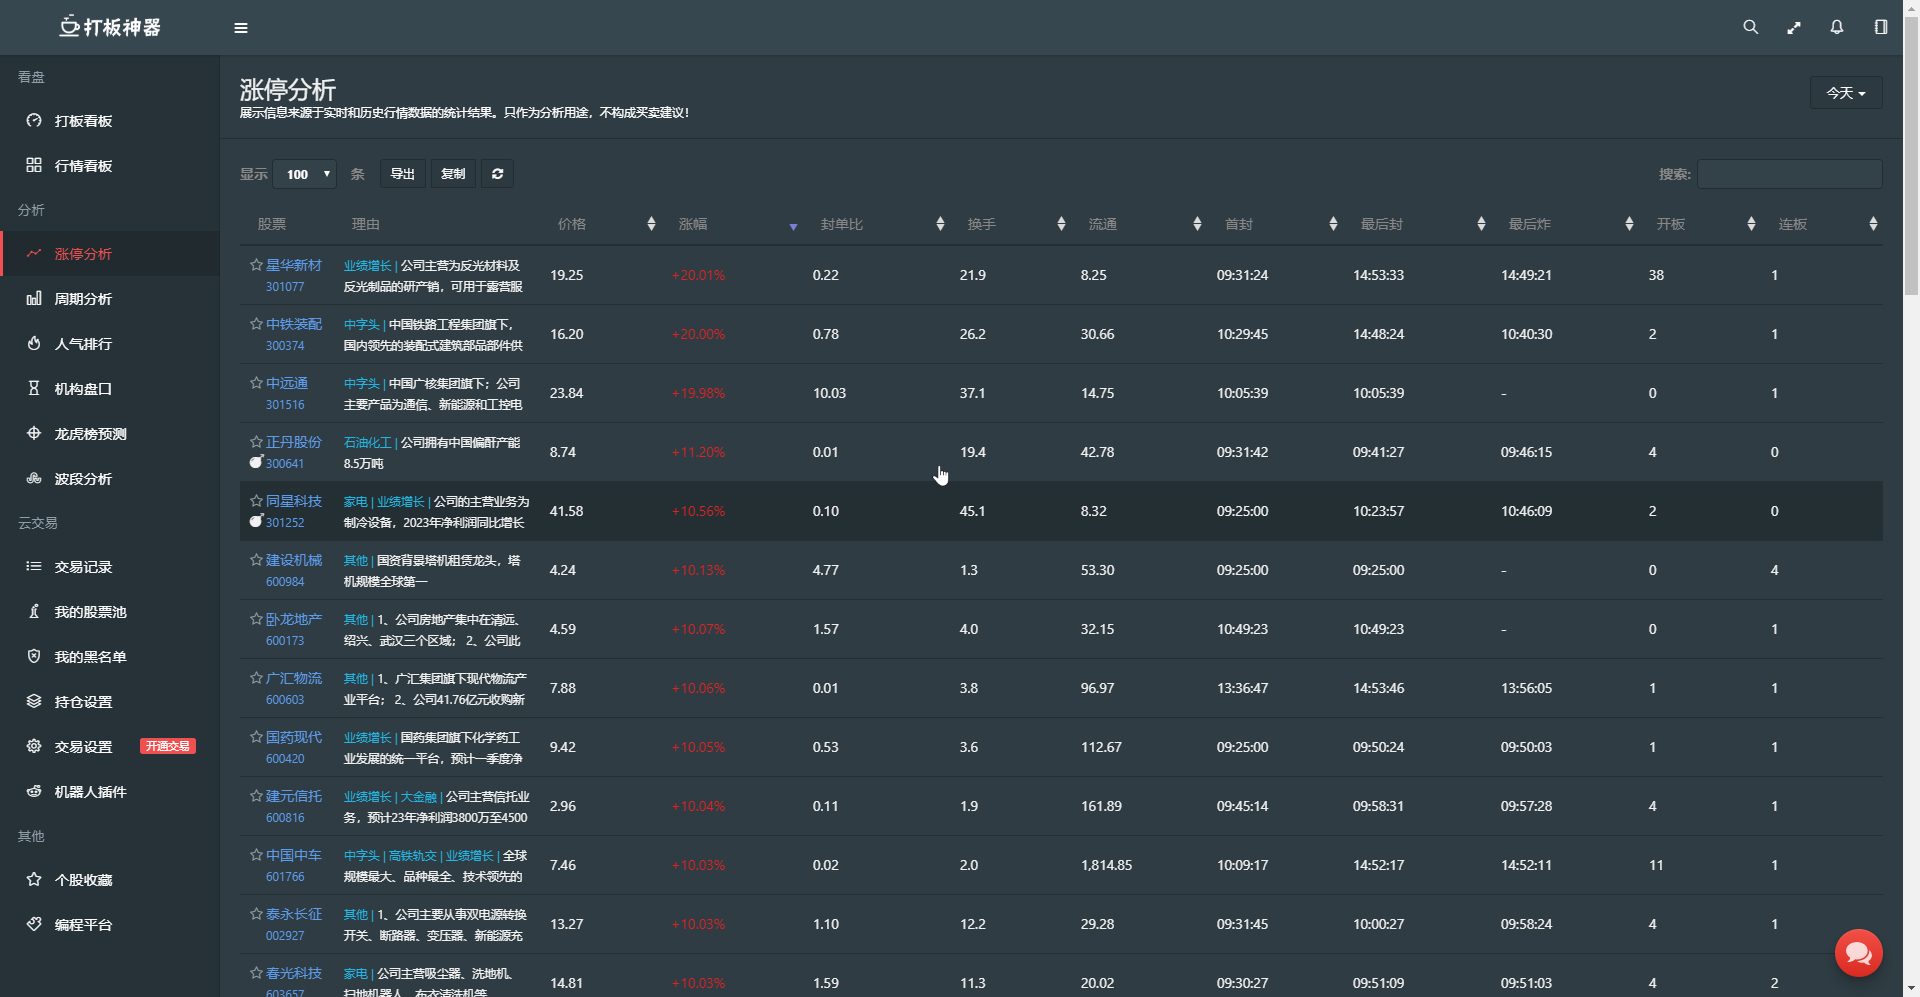The width and height of the screenshot is (1920, 997).
Task: Click the red 开通交易 badge
Action: (167, 746)
